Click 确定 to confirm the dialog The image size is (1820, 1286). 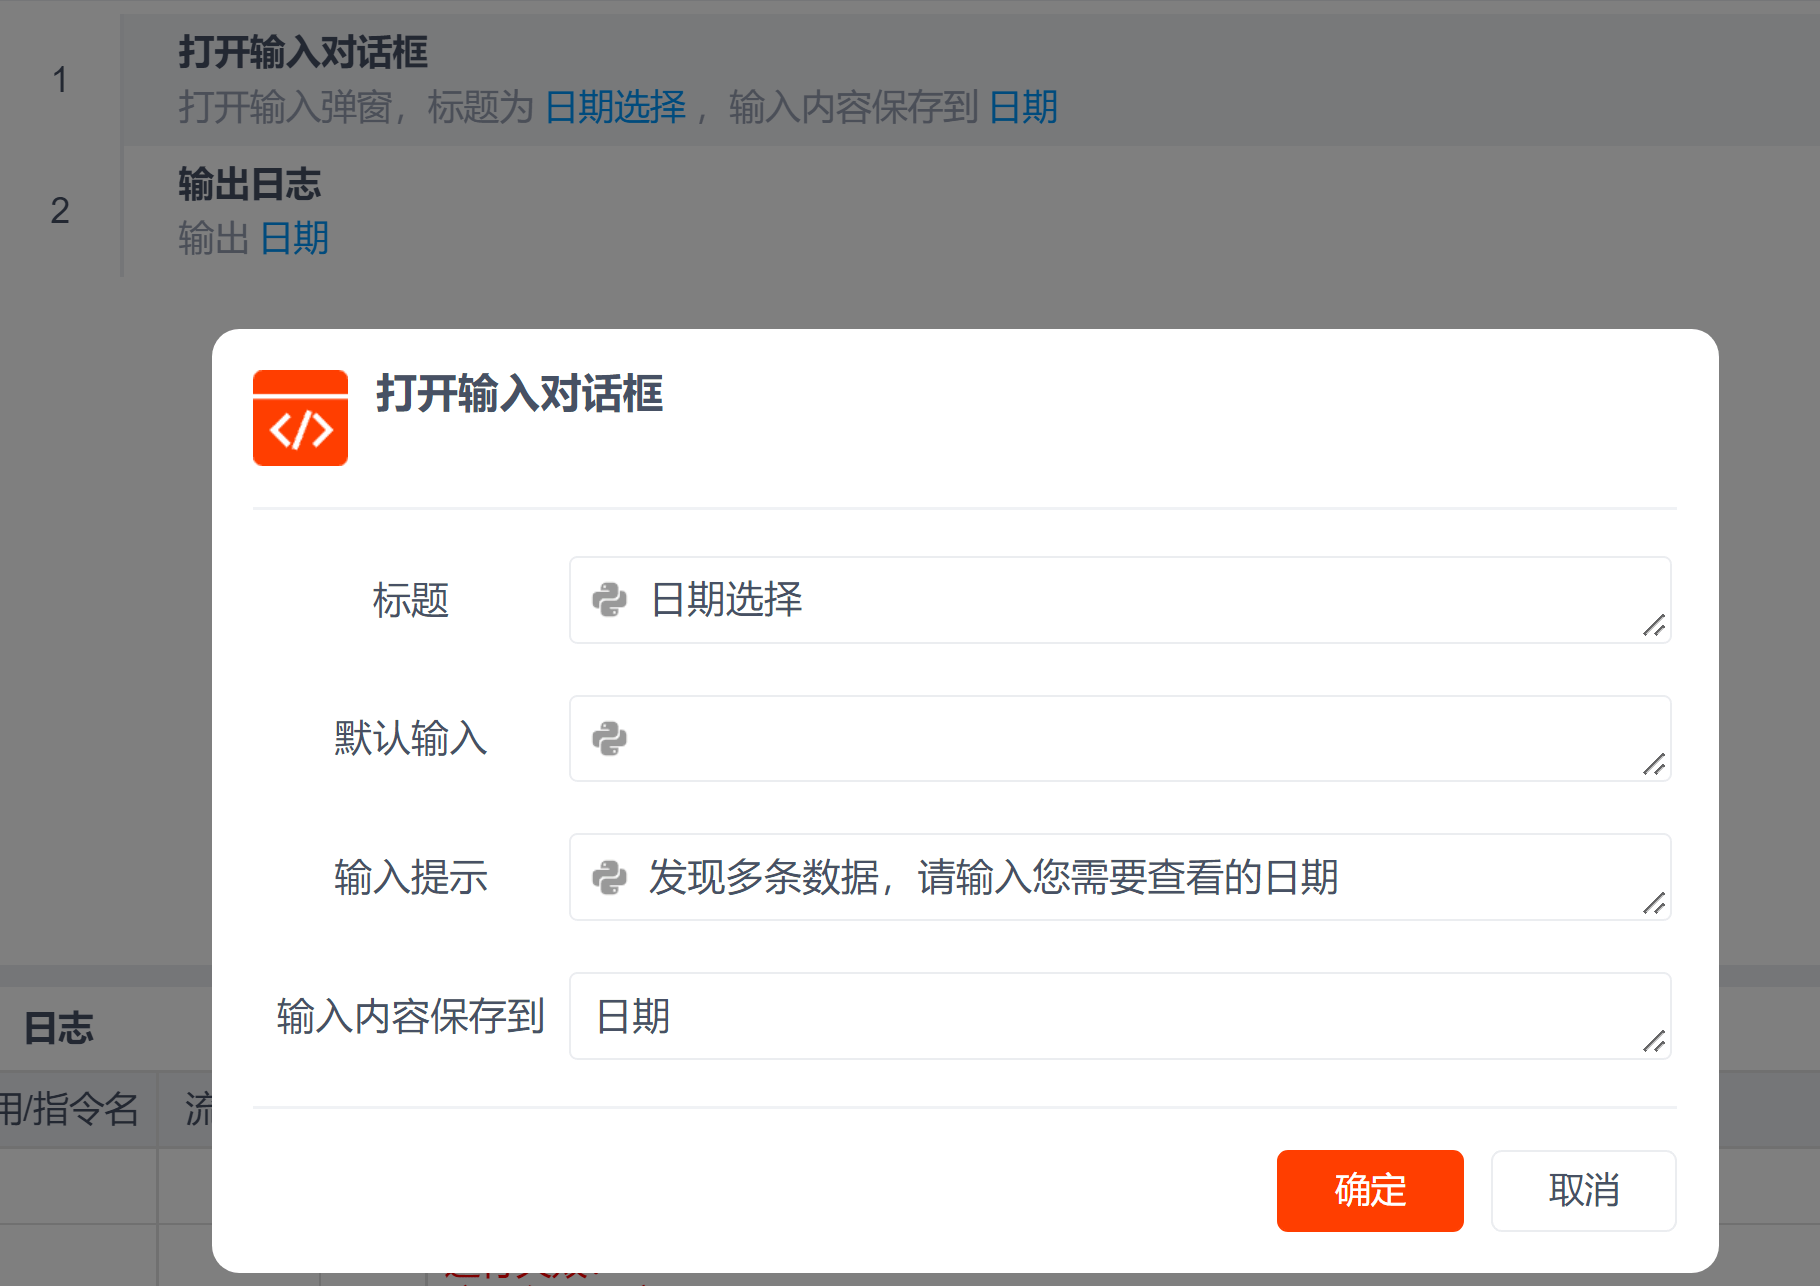tap(1369, 1190)
